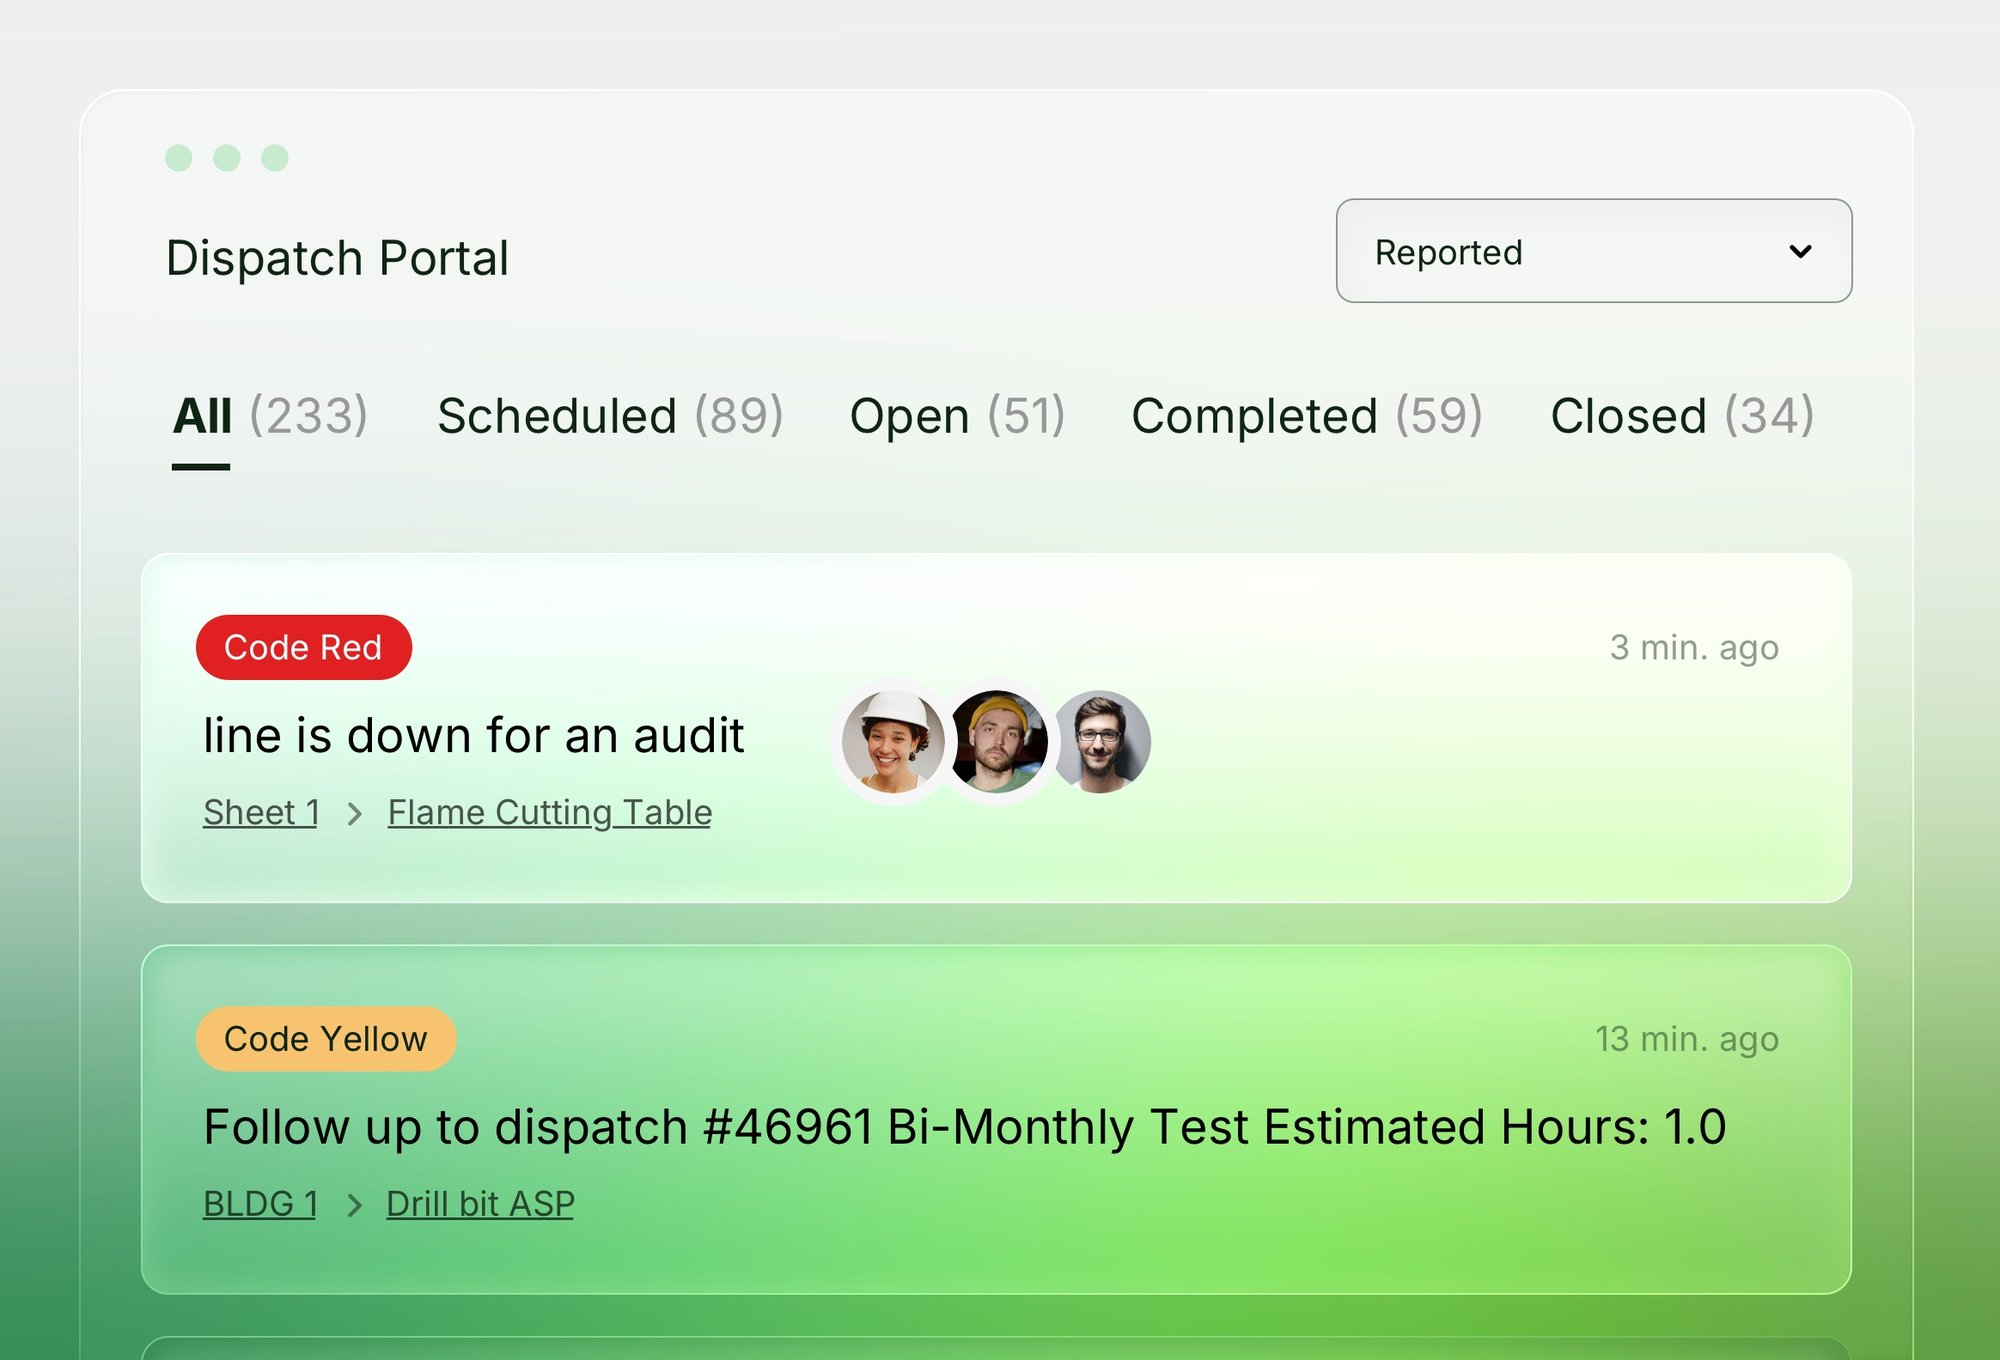This screenshot has width=2000, height=1360.
Task: Follow the BLDG 1 link
Action: coord(260,1203)
